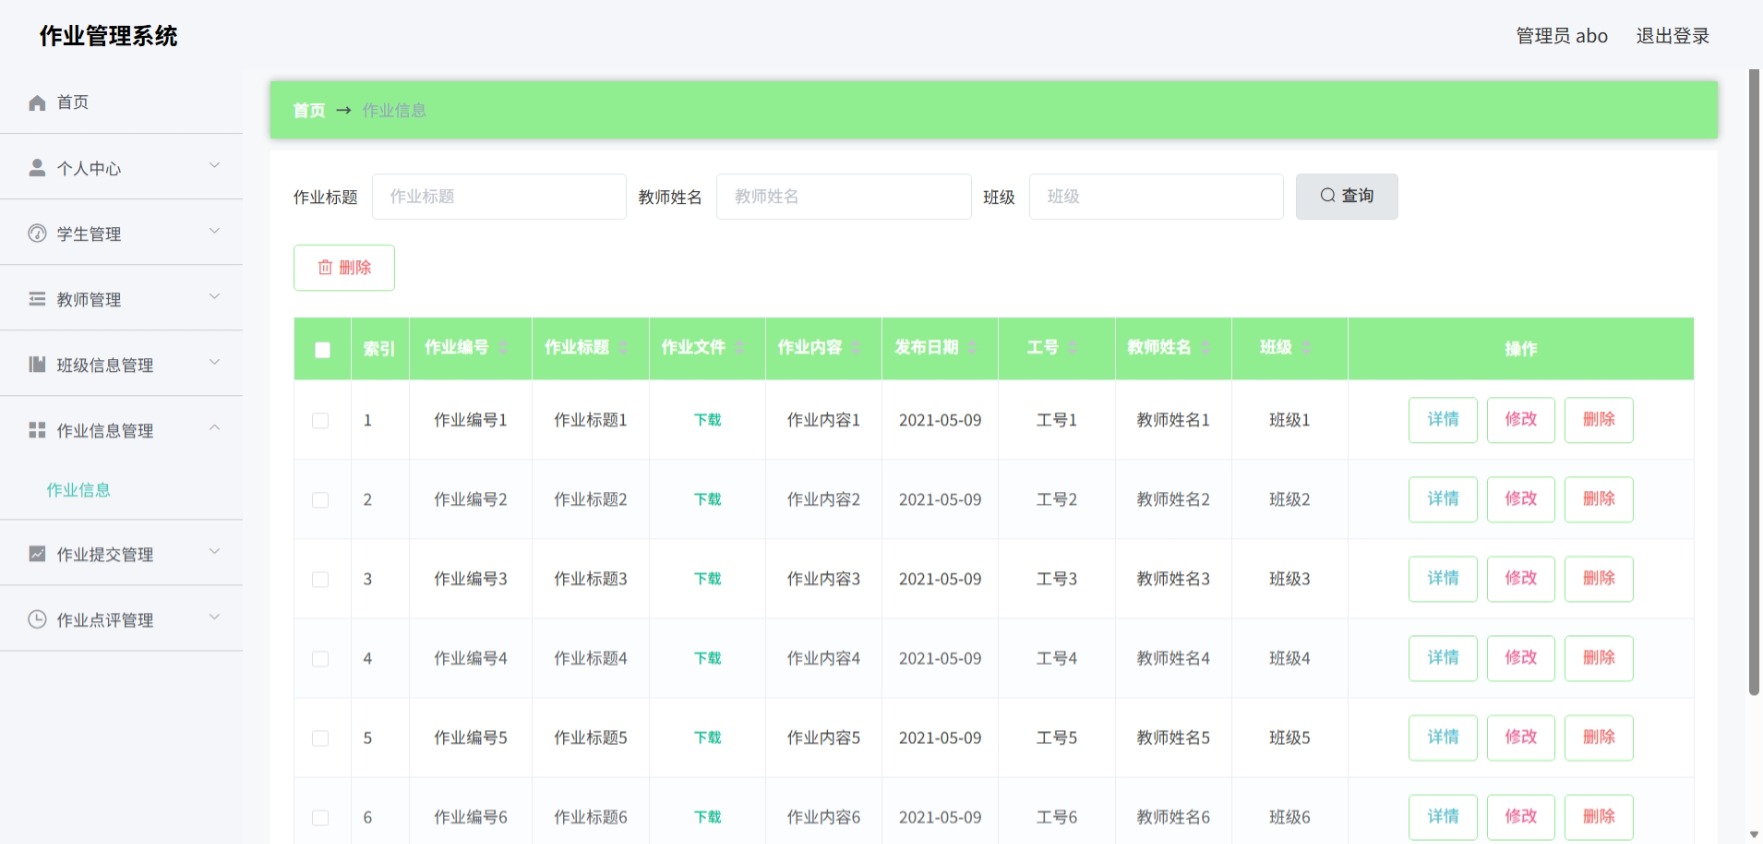Sort by 教师姓名 column arrows
Viewport: 1763px width, 844px height.
pos(1206,347)
